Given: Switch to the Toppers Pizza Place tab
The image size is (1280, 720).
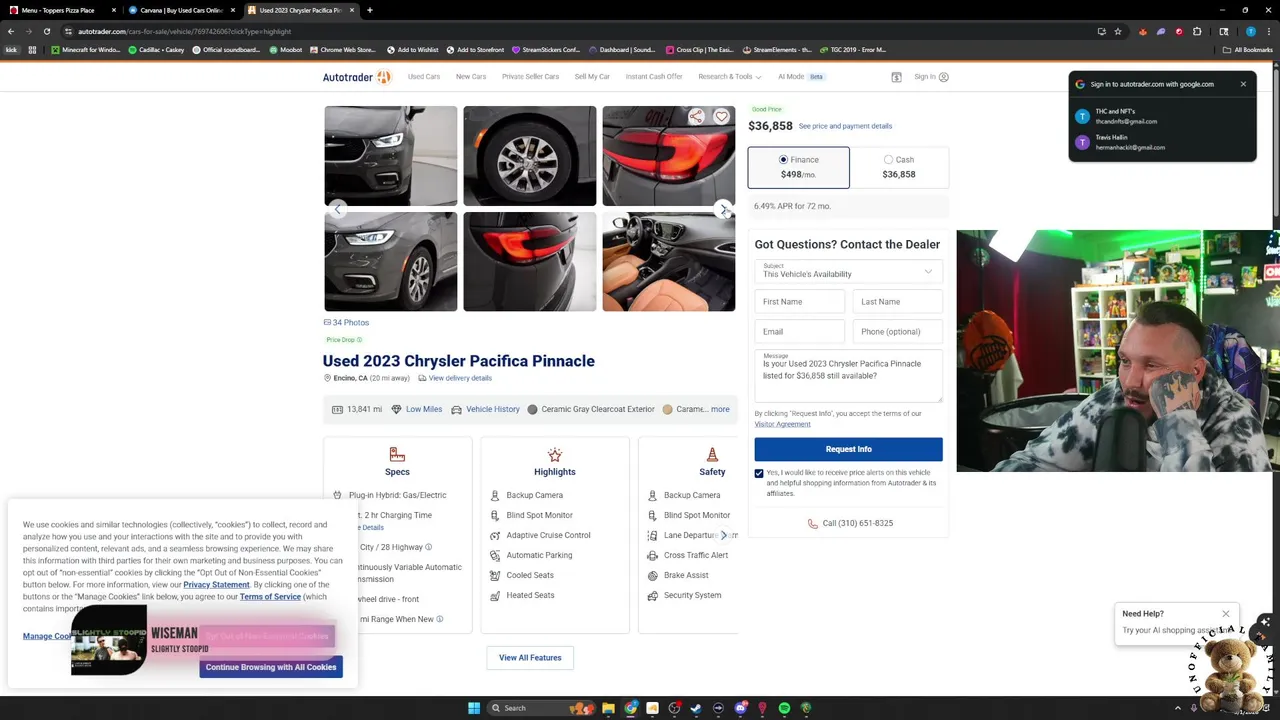Looking at the screenshot, I should click(58, 10).
